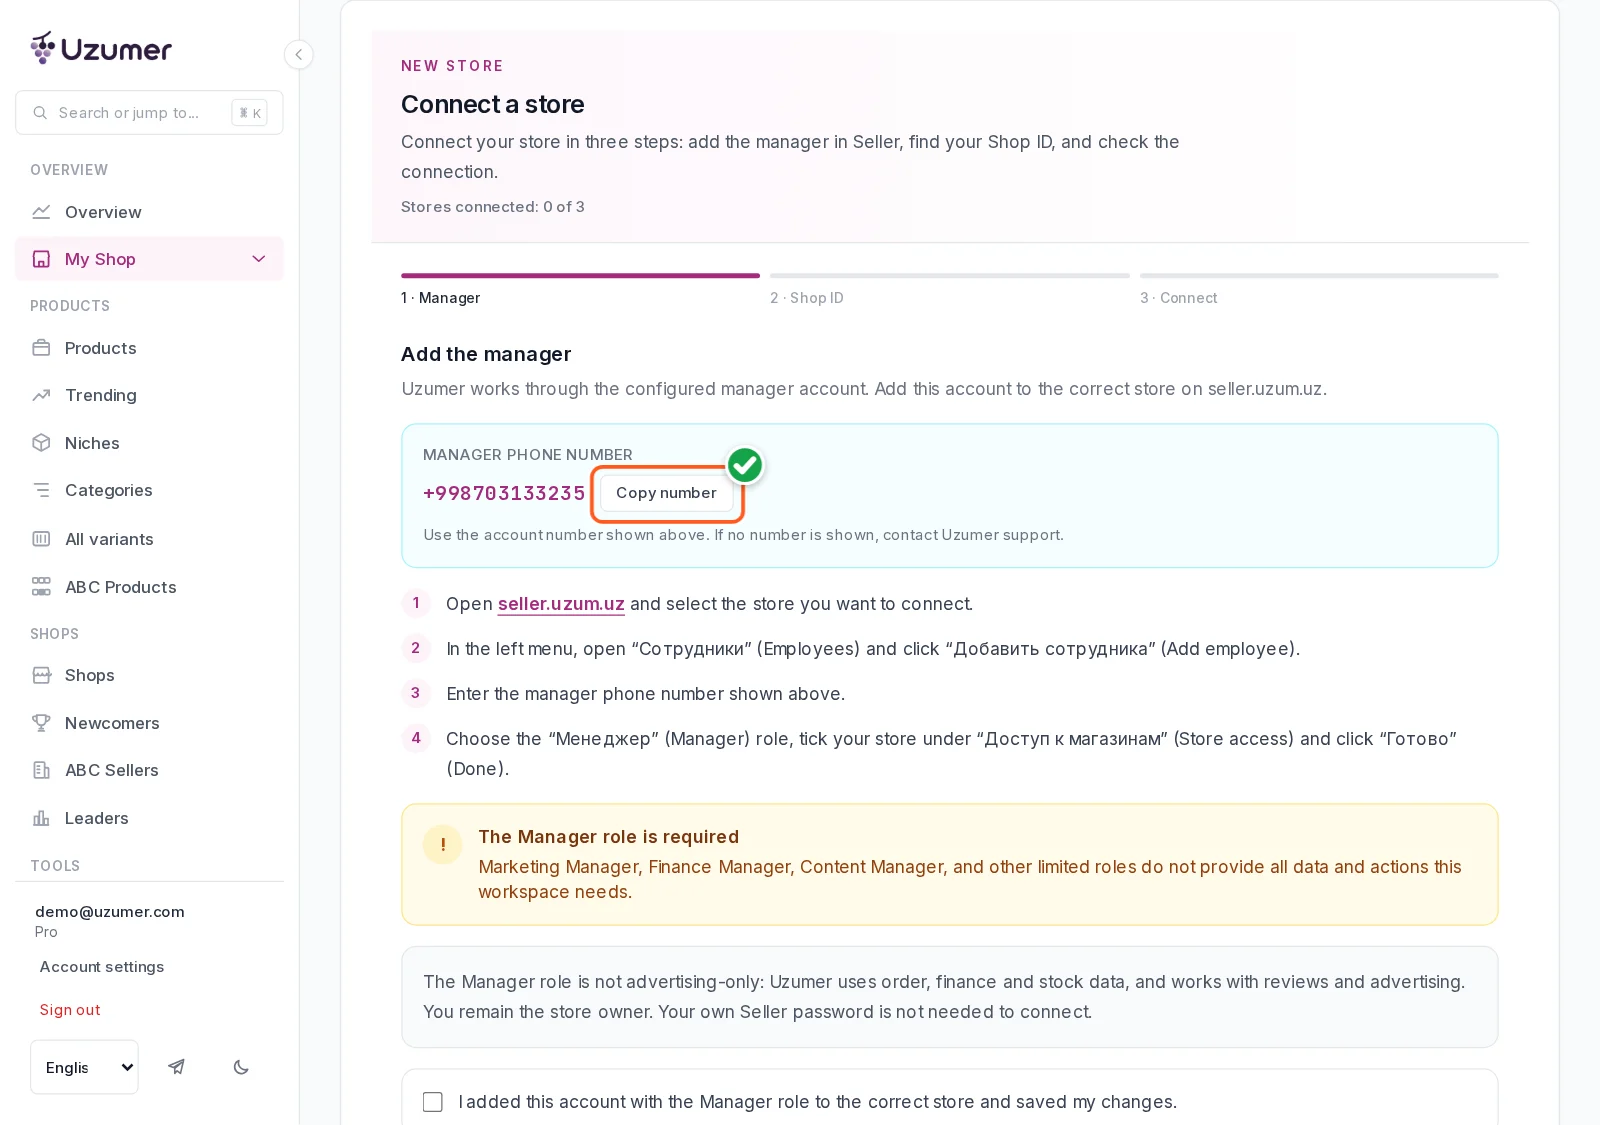Open the English language dropdown
The image size is (1600, 1125).
click(x=85, y=1067)
